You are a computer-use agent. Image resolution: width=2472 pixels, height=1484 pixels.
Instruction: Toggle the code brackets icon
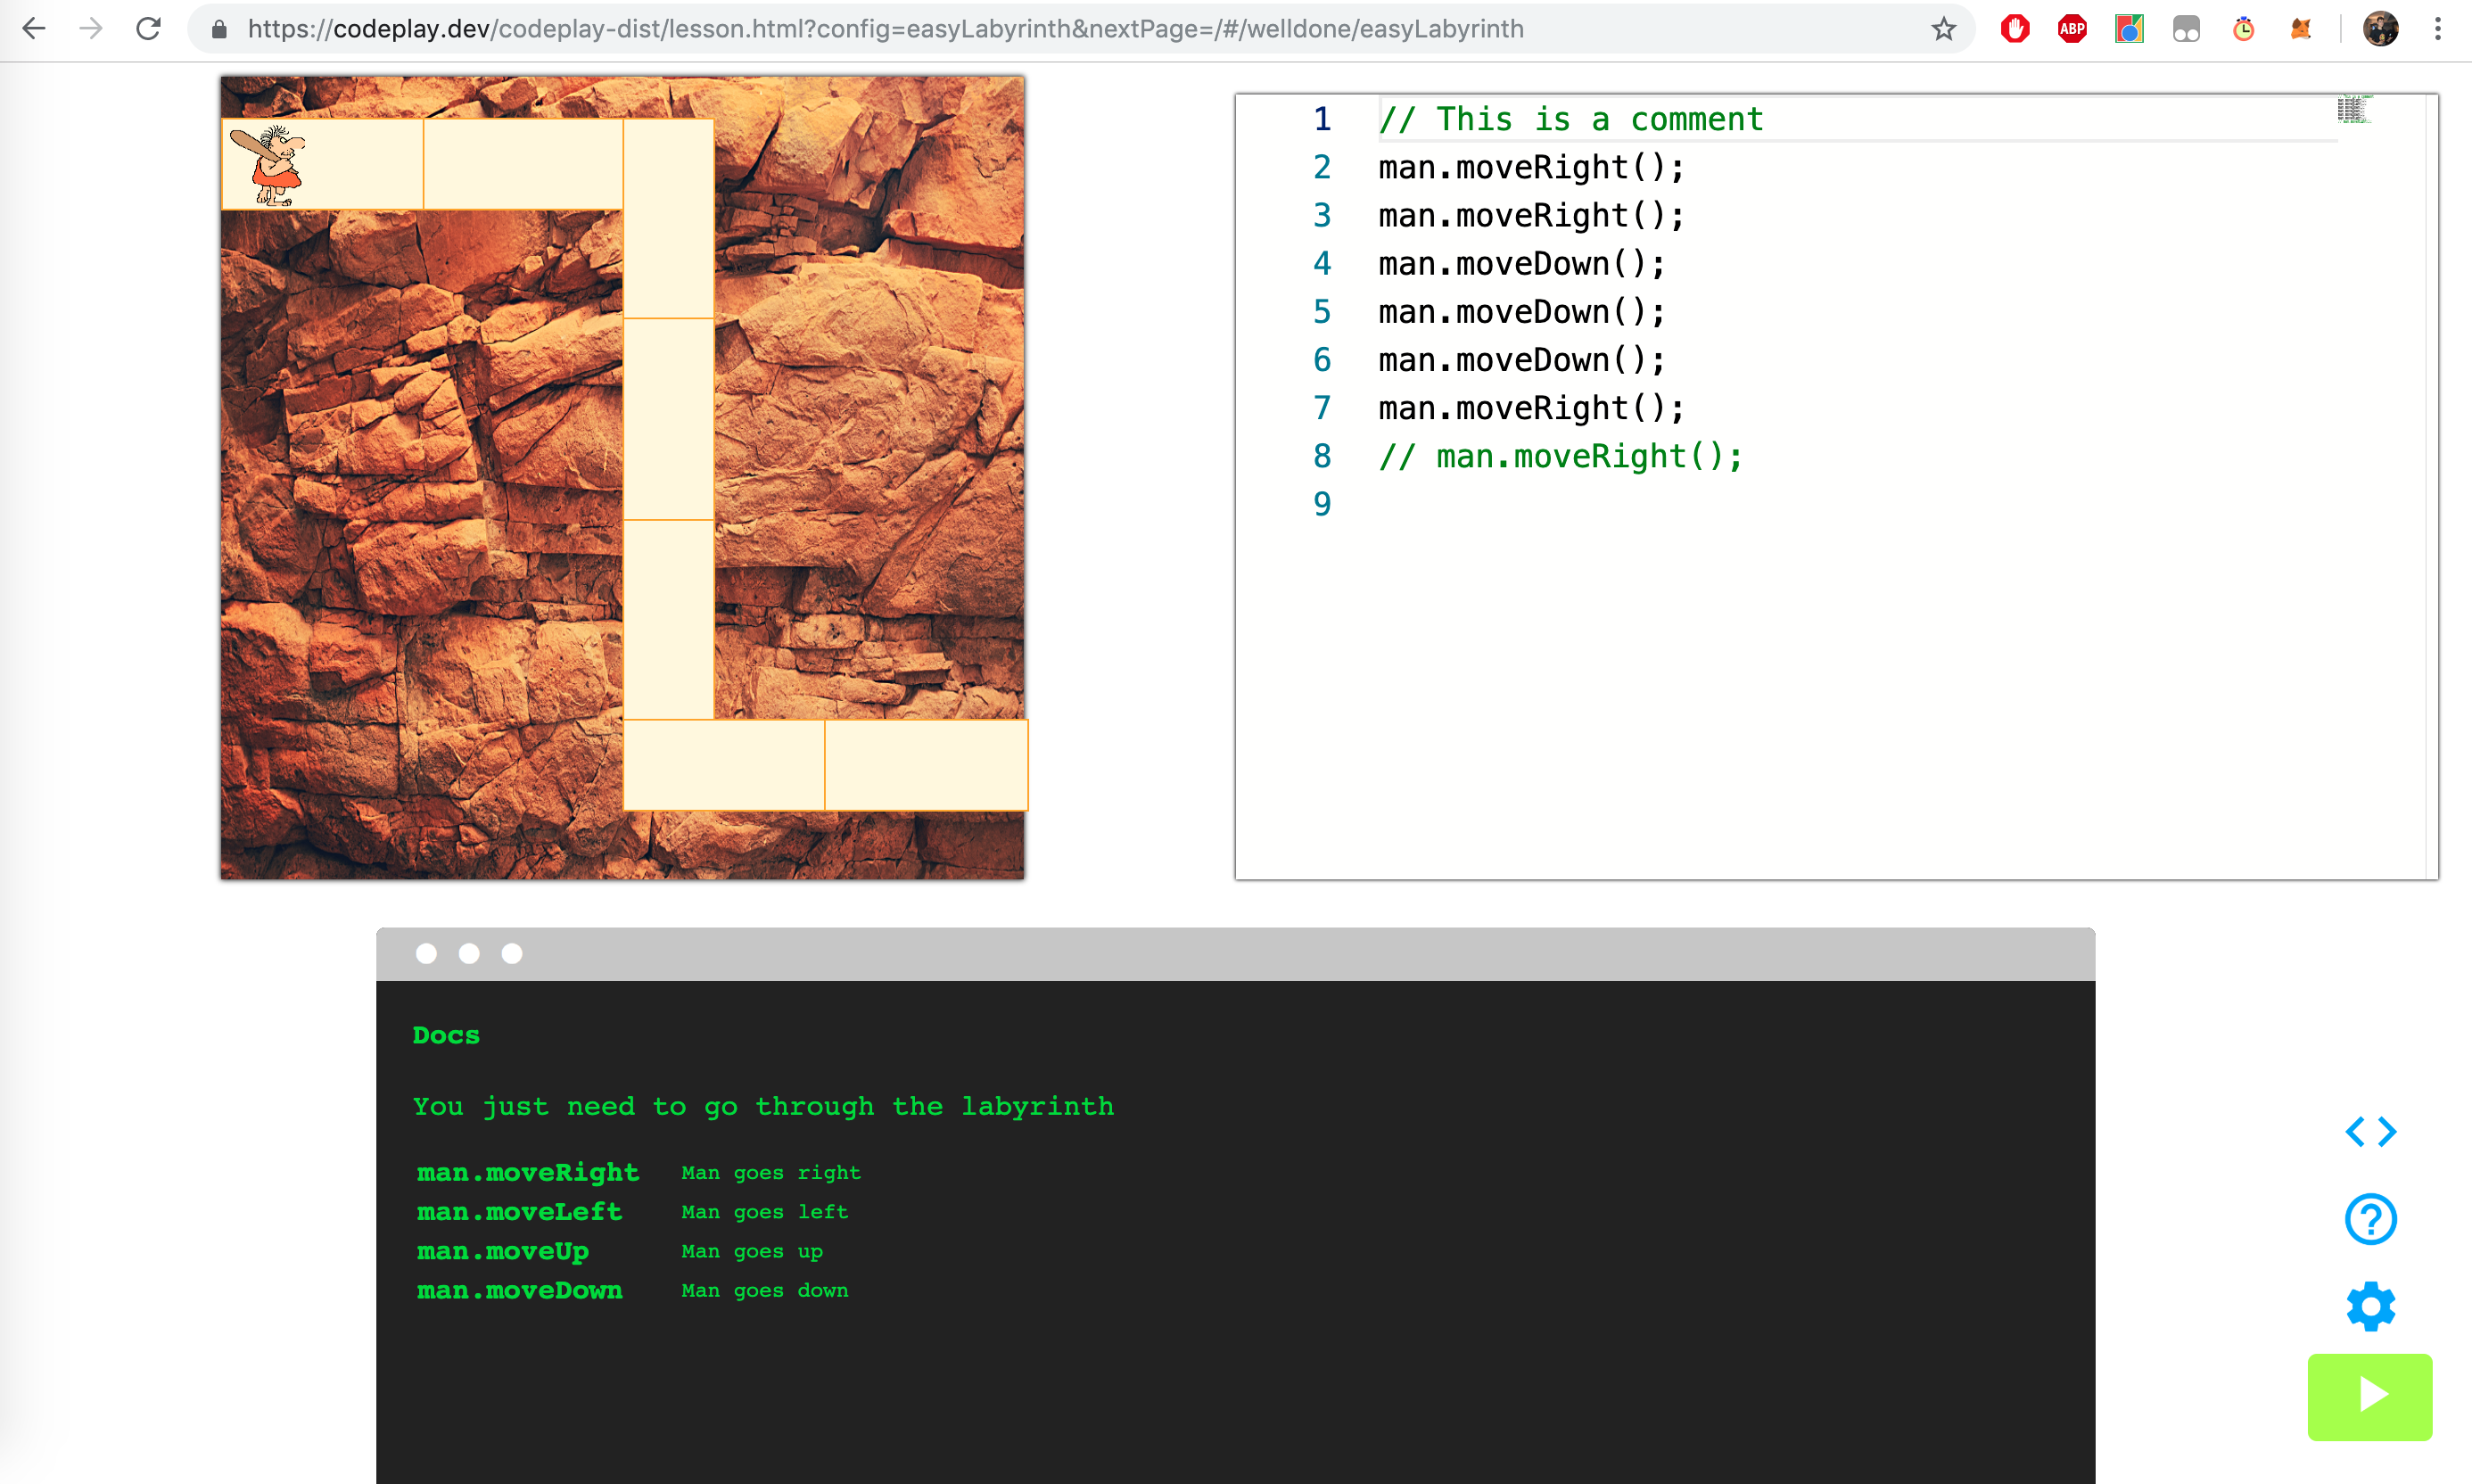point(2370,1132)
